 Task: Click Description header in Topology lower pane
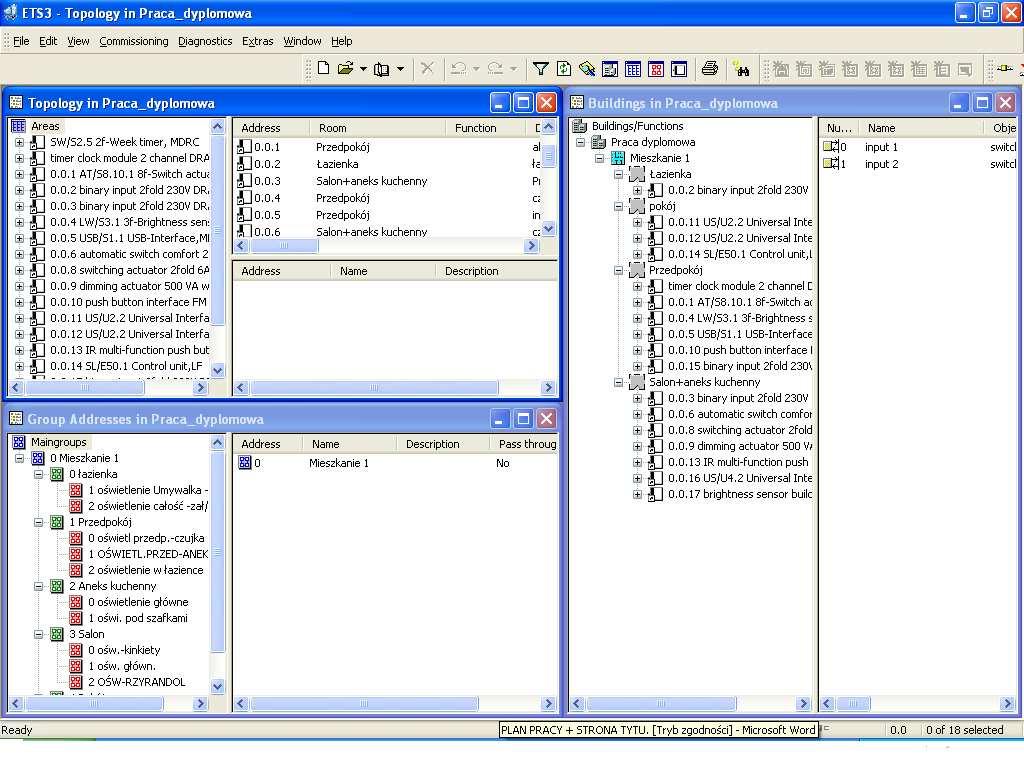(496, 271)
